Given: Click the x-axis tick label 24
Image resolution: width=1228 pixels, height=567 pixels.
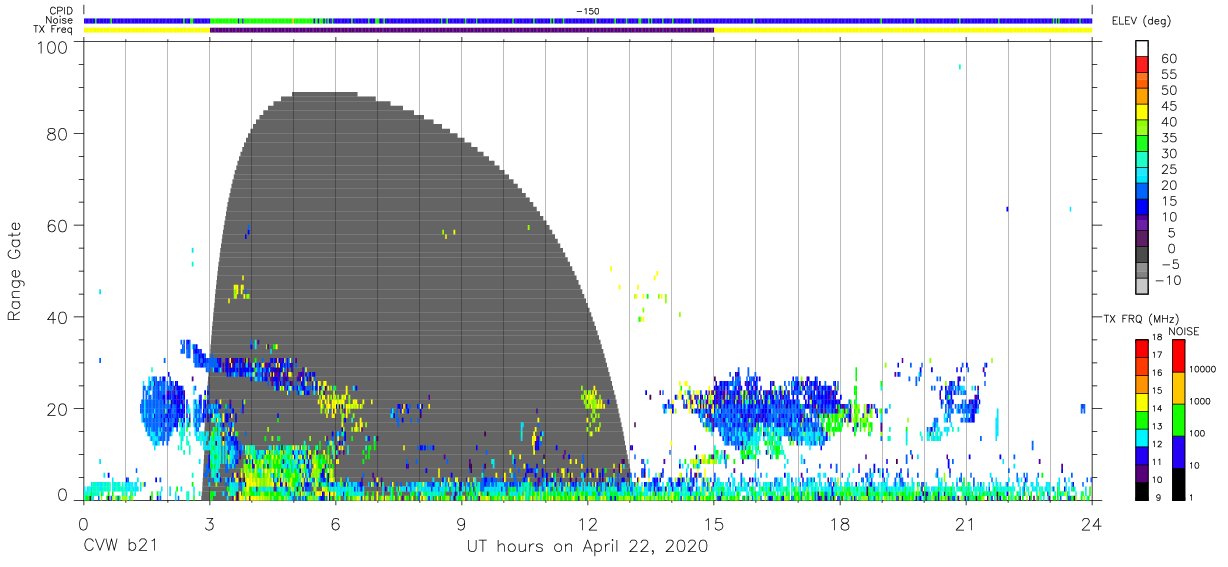Looking at the screenshot, I should coord(1092,523).
